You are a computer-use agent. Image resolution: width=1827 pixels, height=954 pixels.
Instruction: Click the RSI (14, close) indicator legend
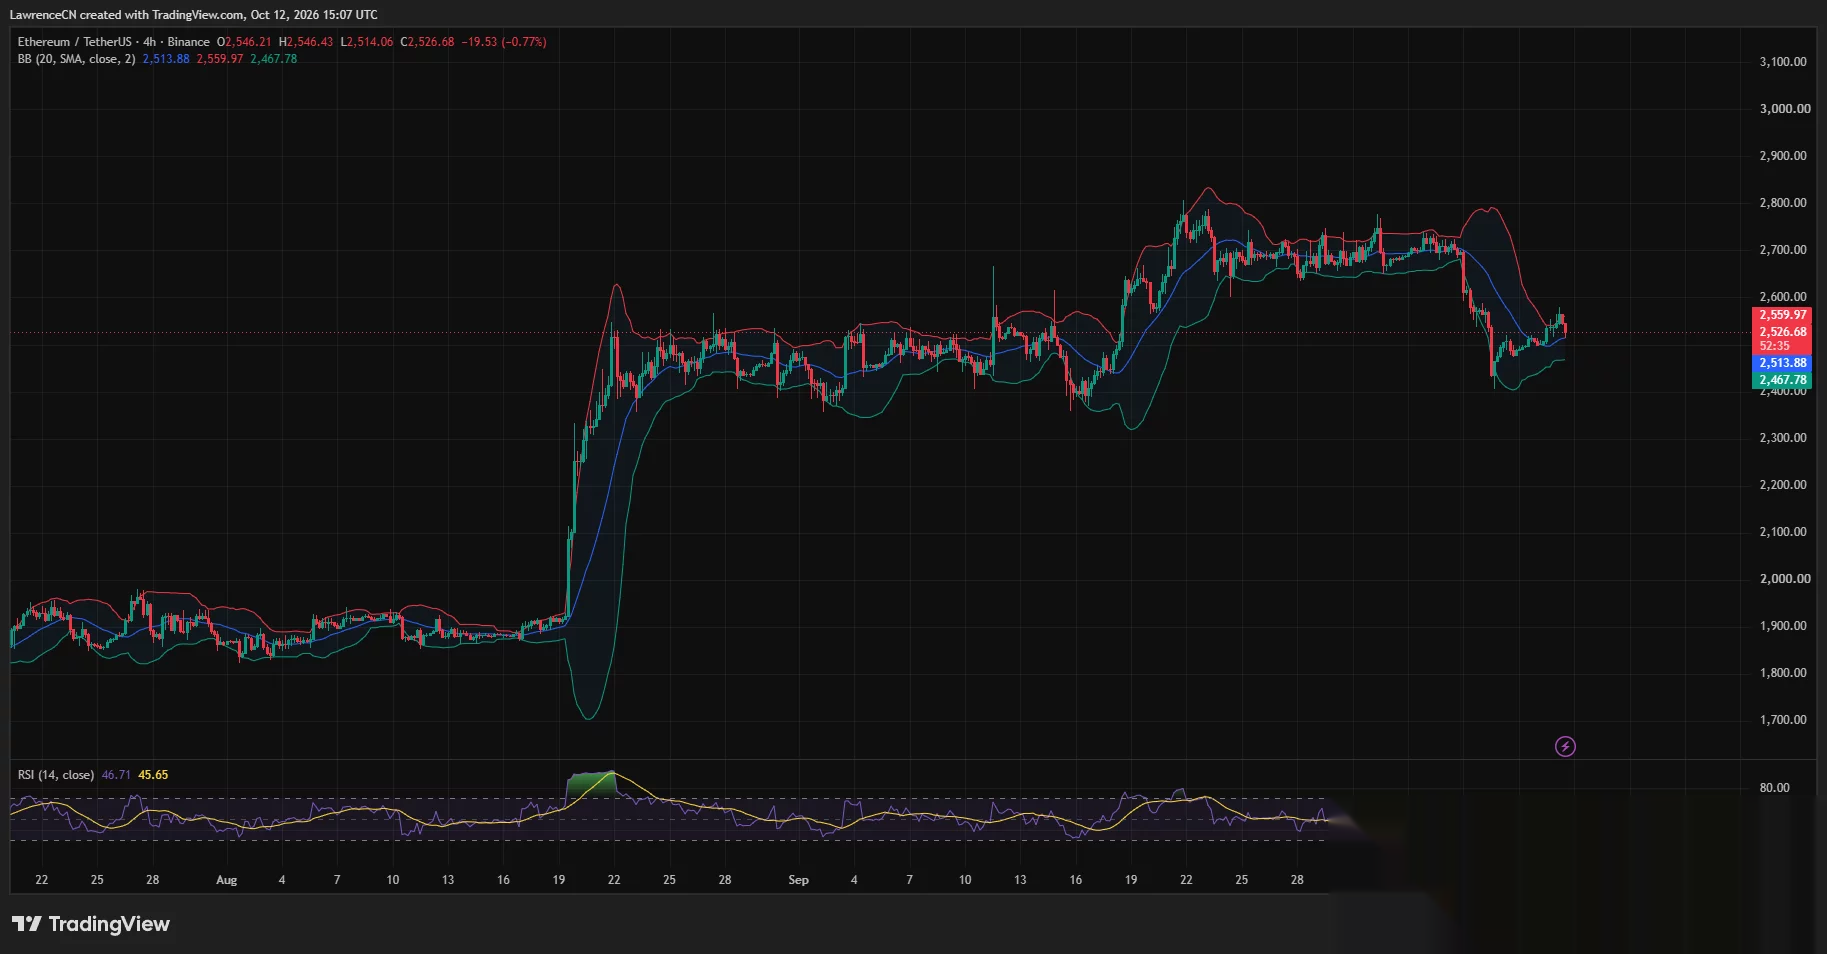tap(56, 775)
